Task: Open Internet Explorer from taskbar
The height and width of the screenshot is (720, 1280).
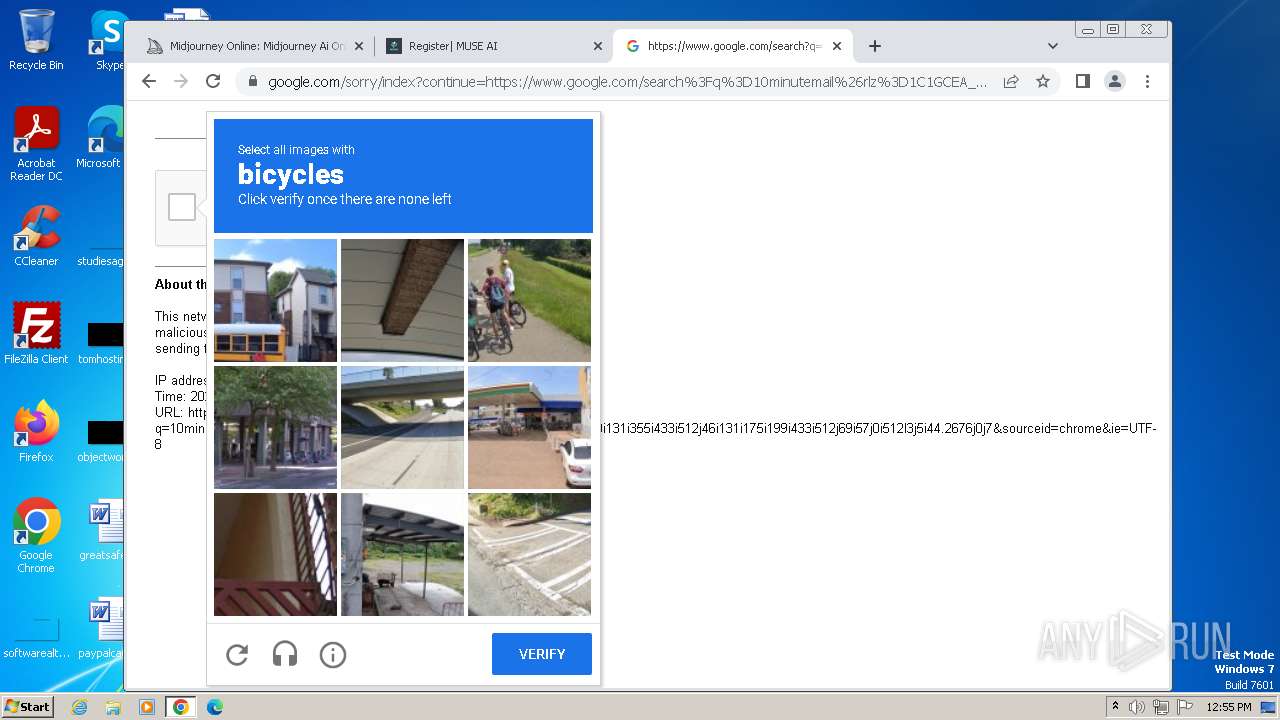Action: (x=79, y=707)
